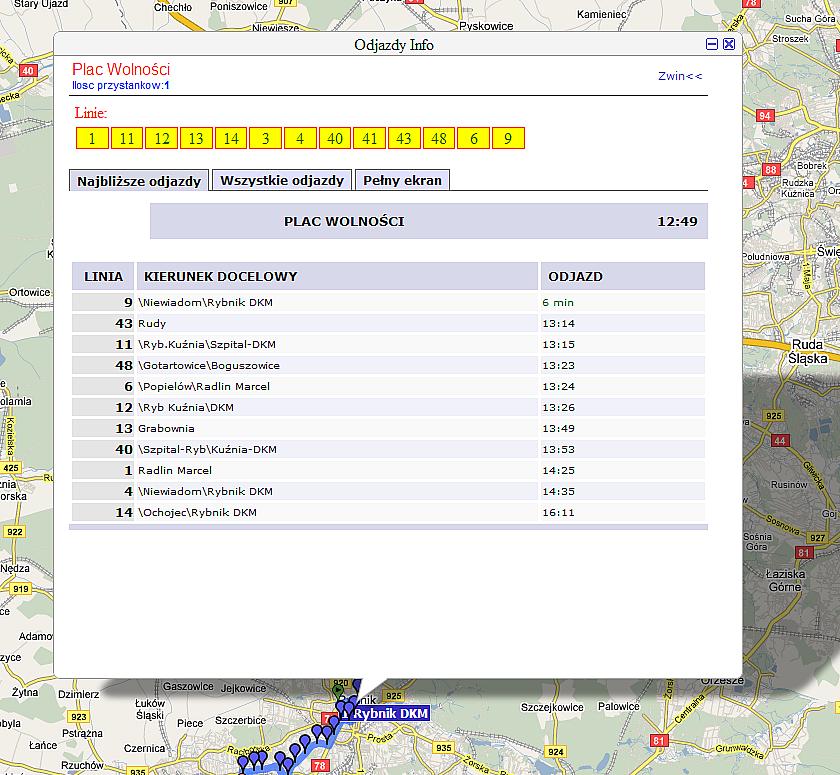The width and height of the screenshot is (840, 775).
Task: Click road 78 shield near the bottom of the map
Action: pyautogui.click(x=320, y=765)
